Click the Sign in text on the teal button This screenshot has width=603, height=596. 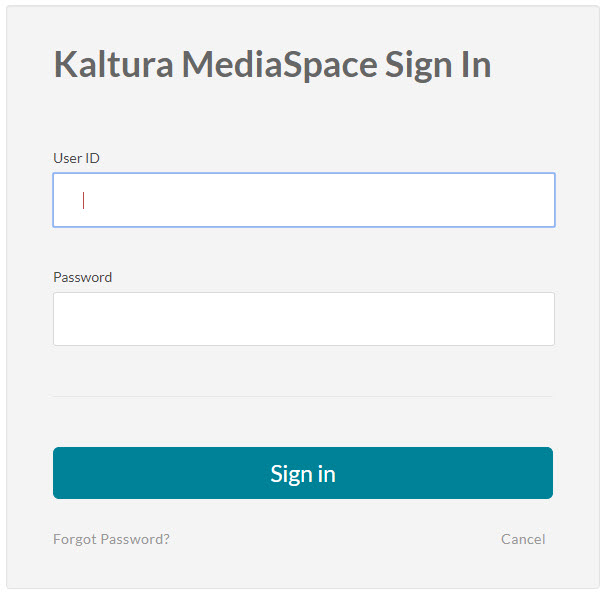click(303, 474)
